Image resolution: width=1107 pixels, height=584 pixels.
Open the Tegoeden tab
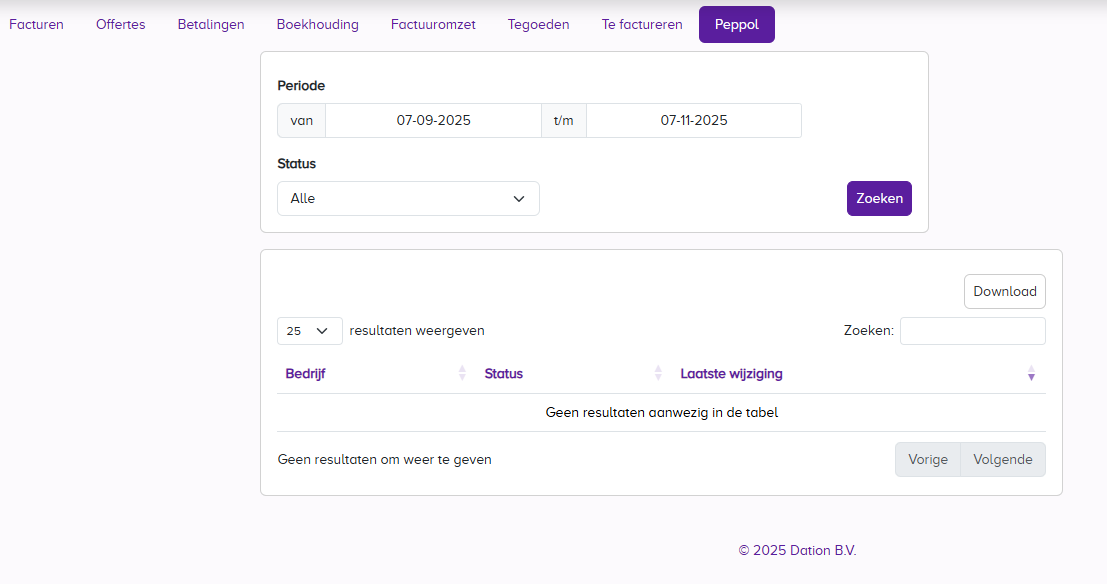[x=539, y=25]
